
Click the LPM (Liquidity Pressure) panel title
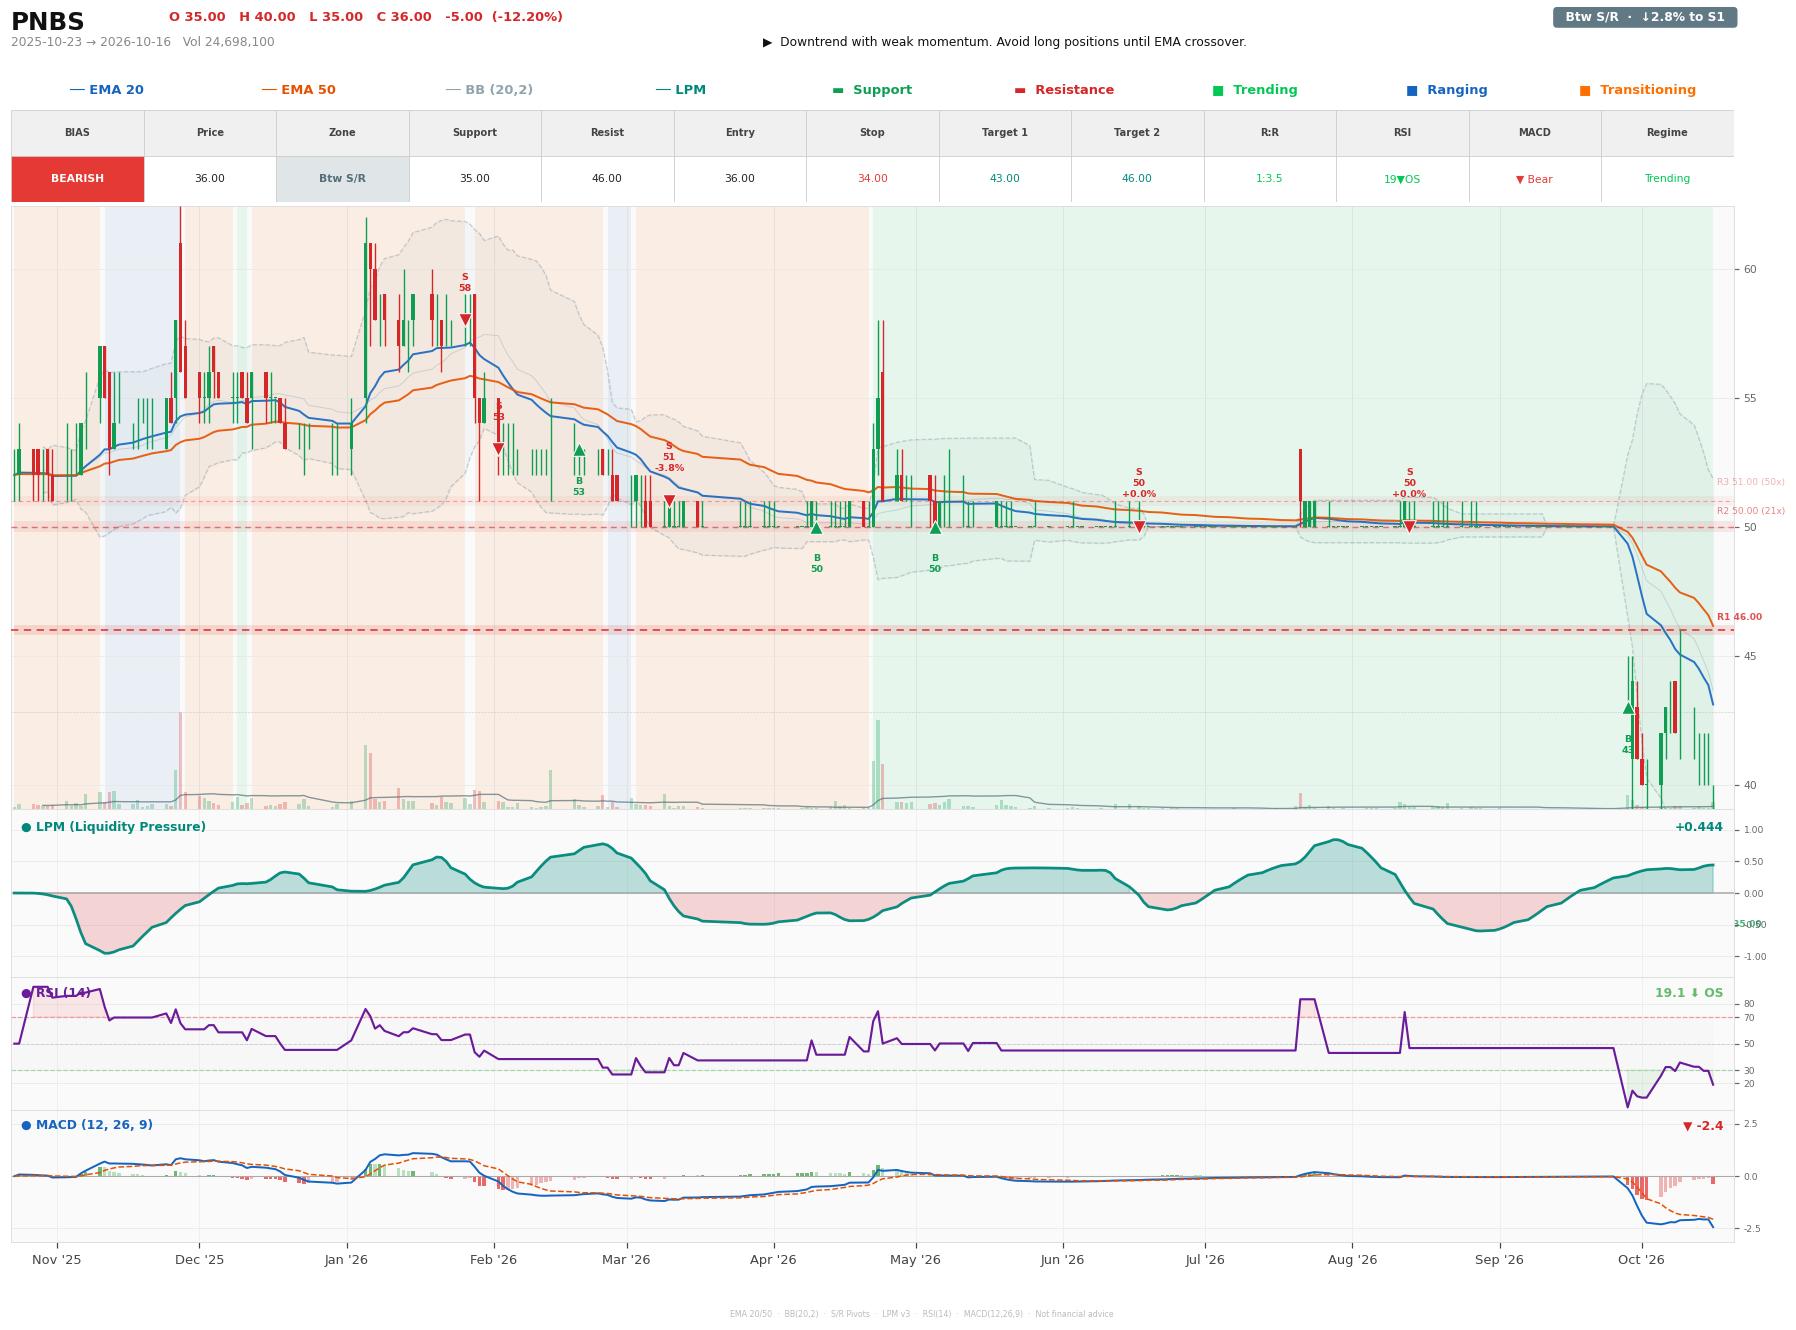click(x=113, y=827)
